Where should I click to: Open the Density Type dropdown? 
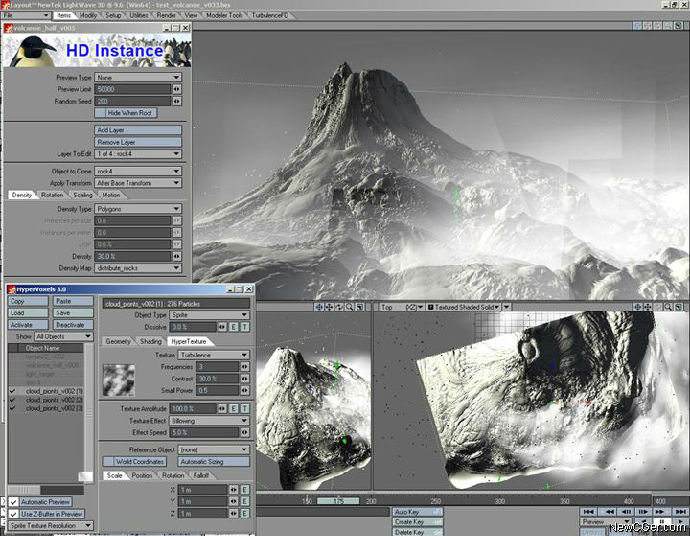pos(138,209)
